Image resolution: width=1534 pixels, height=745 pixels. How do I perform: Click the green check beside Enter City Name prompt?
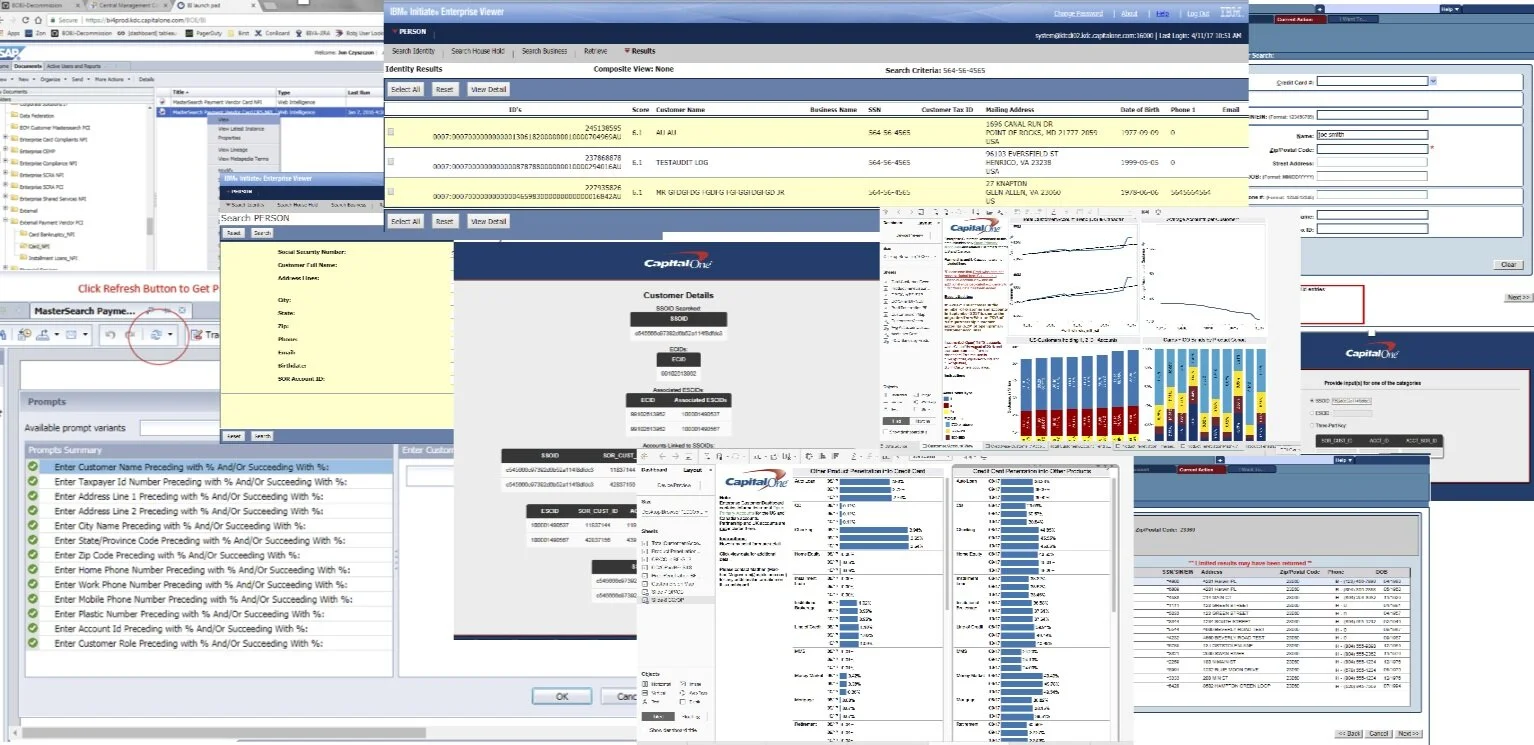(x=33, y=525)
